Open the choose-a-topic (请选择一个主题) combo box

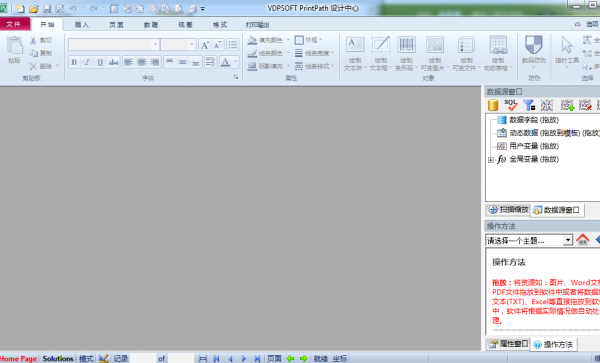pos(529,240)
